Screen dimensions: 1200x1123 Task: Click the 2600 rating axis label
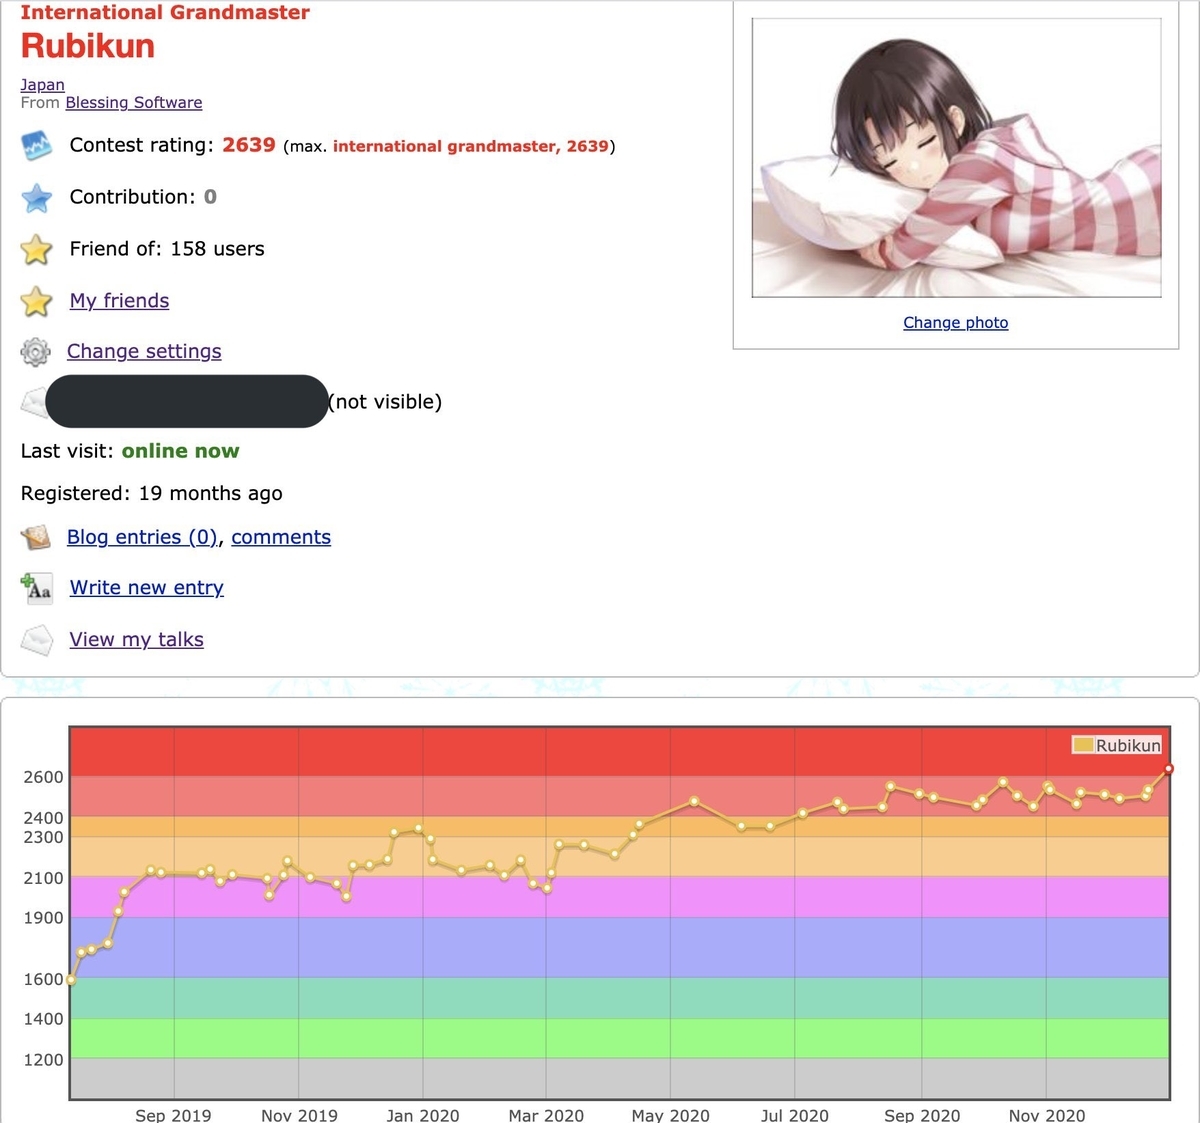pos(43,777)
